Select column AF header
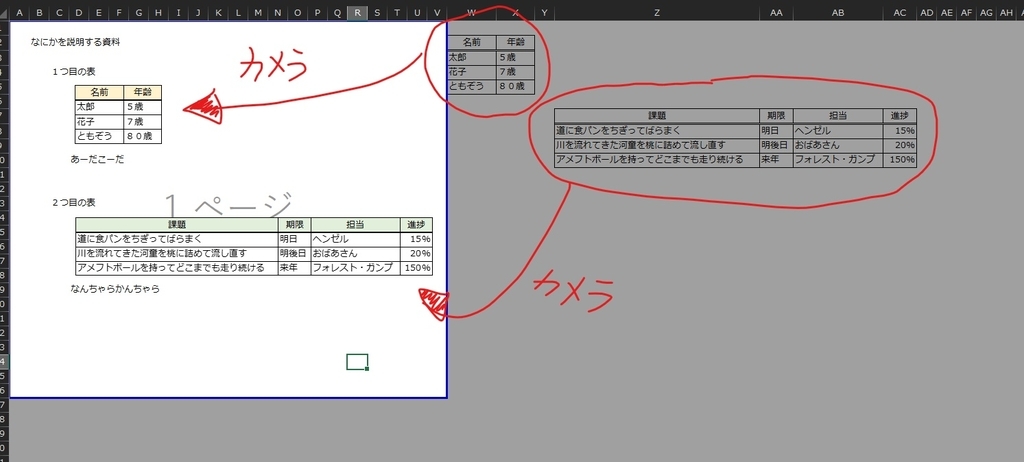This screenshot has width=1024, height=462. [x=967, y=12]
